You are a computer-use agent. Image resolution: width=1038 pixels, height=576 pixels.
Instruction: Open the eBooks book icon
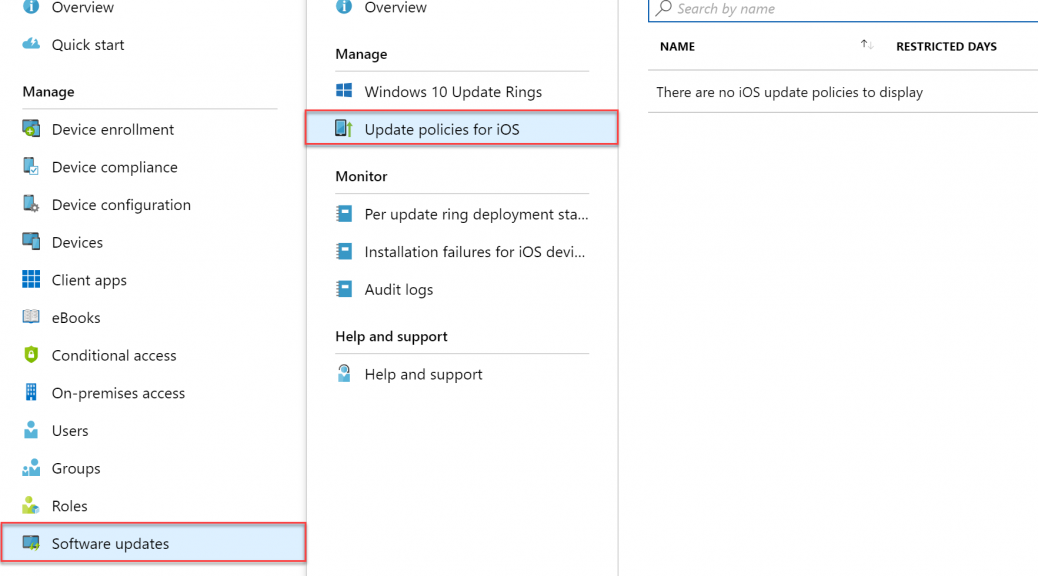(31, 316)
